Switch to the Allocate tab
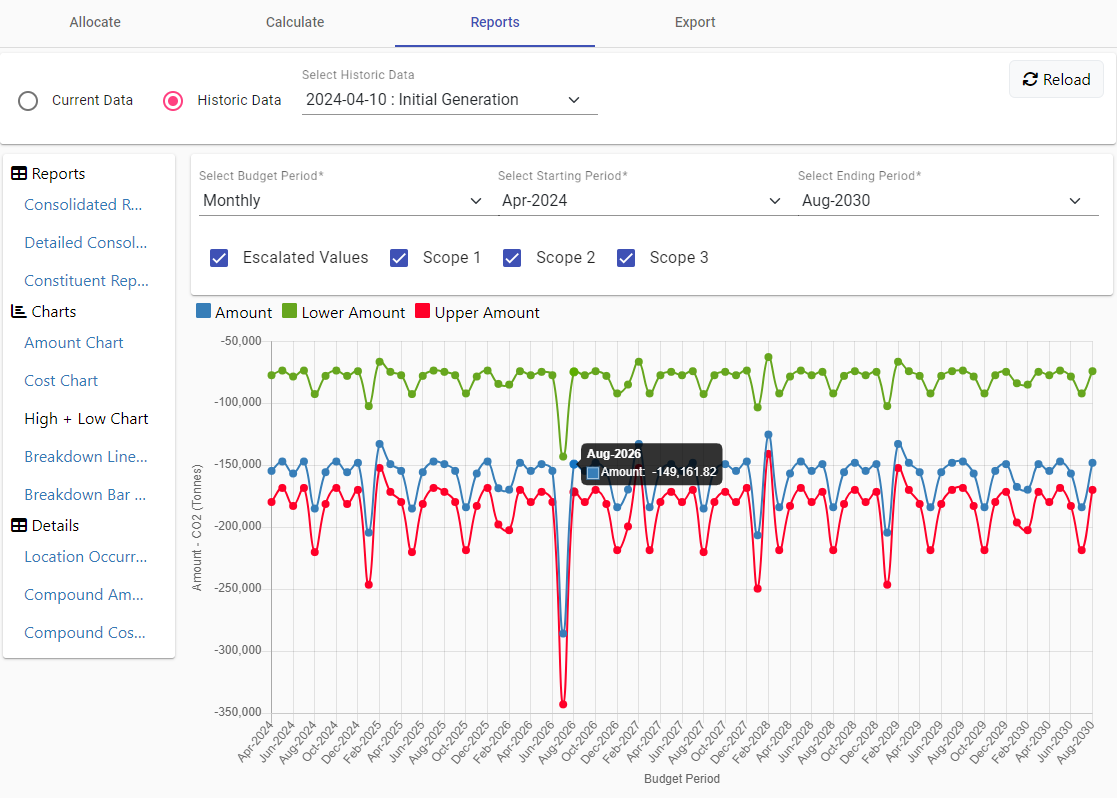 95,22
